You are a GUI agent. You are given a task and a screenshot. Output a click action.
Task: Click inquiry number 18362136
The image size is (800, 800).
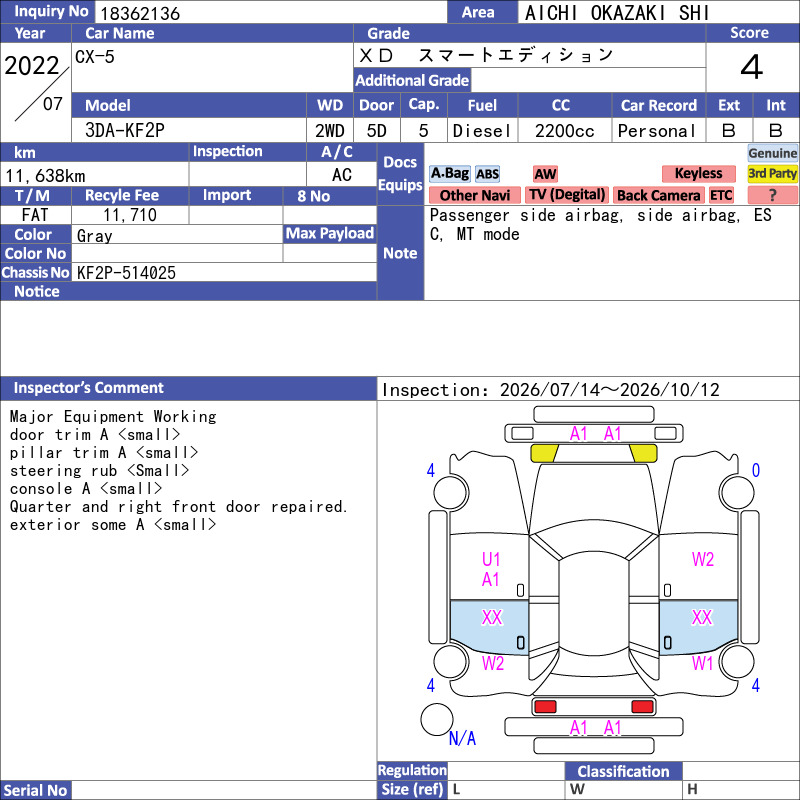point(140,13)
